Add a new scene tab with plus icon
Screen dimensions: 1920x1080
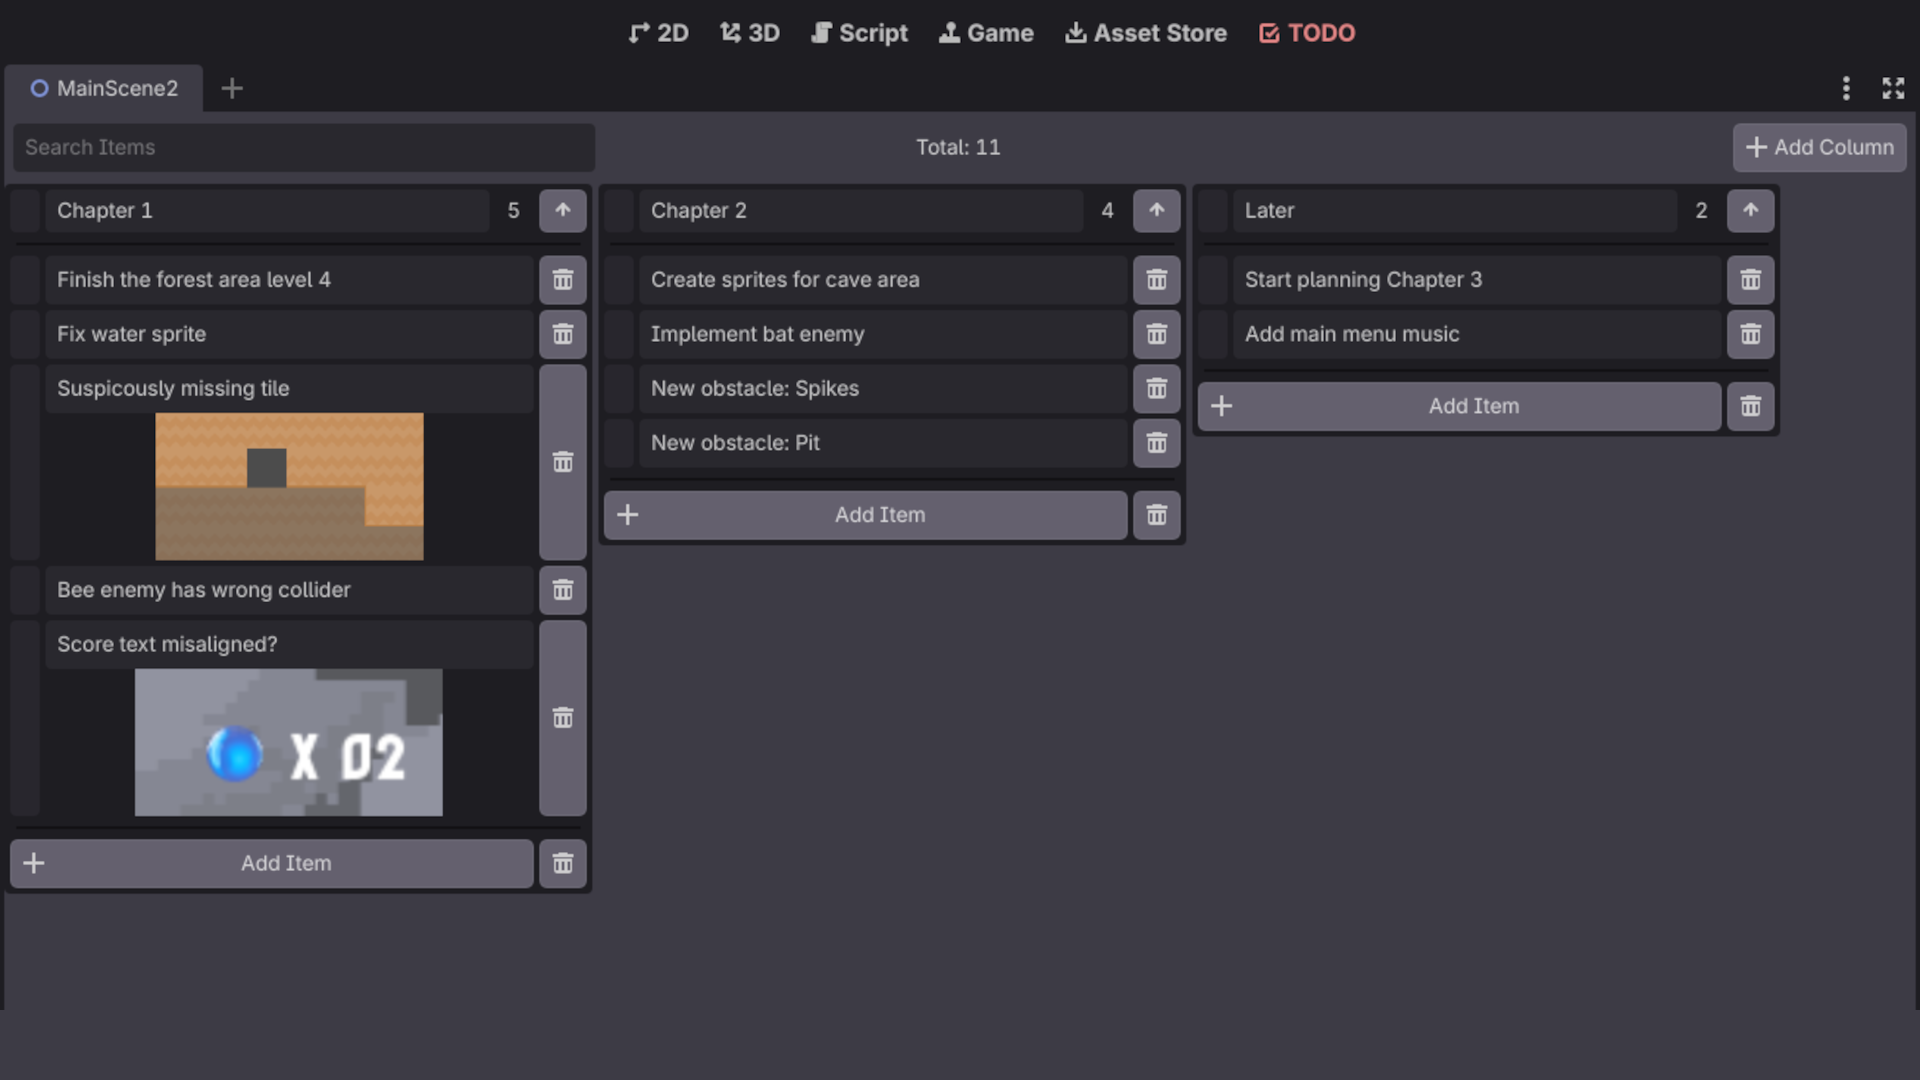[232, 88]
